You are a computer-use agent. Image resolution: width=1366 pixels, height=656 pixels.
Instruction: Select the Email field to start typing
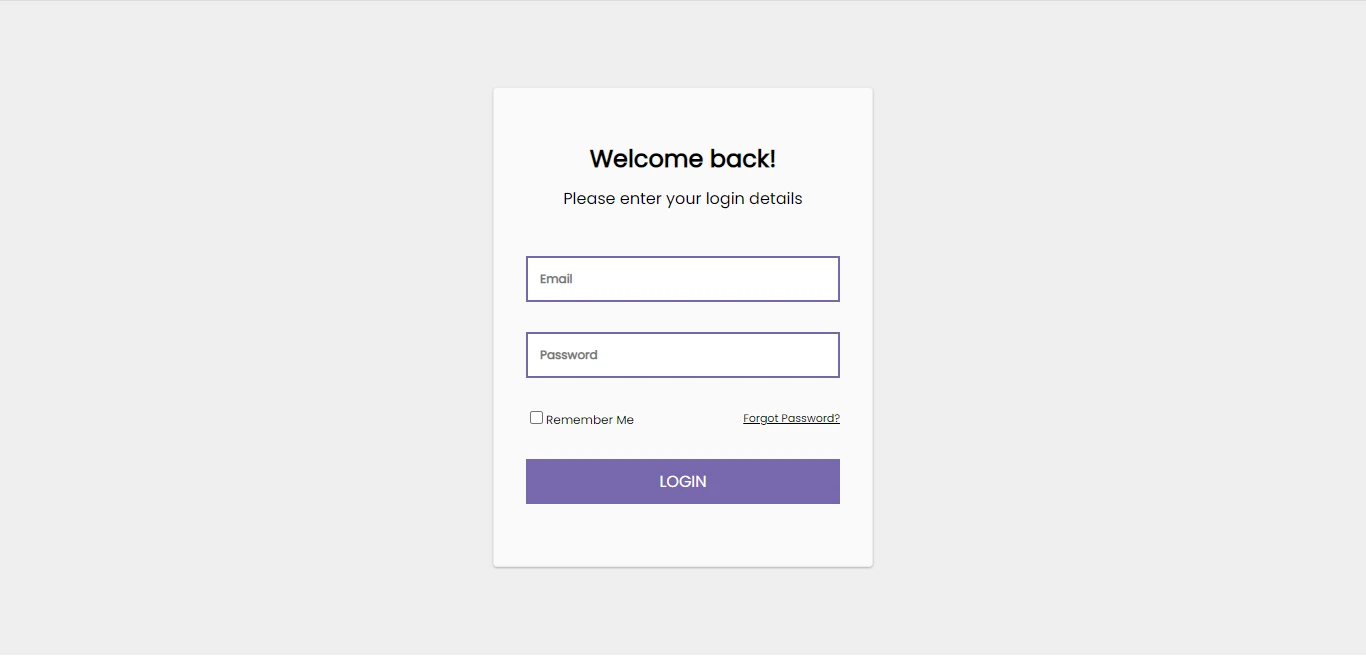click(x=683, y=279)
